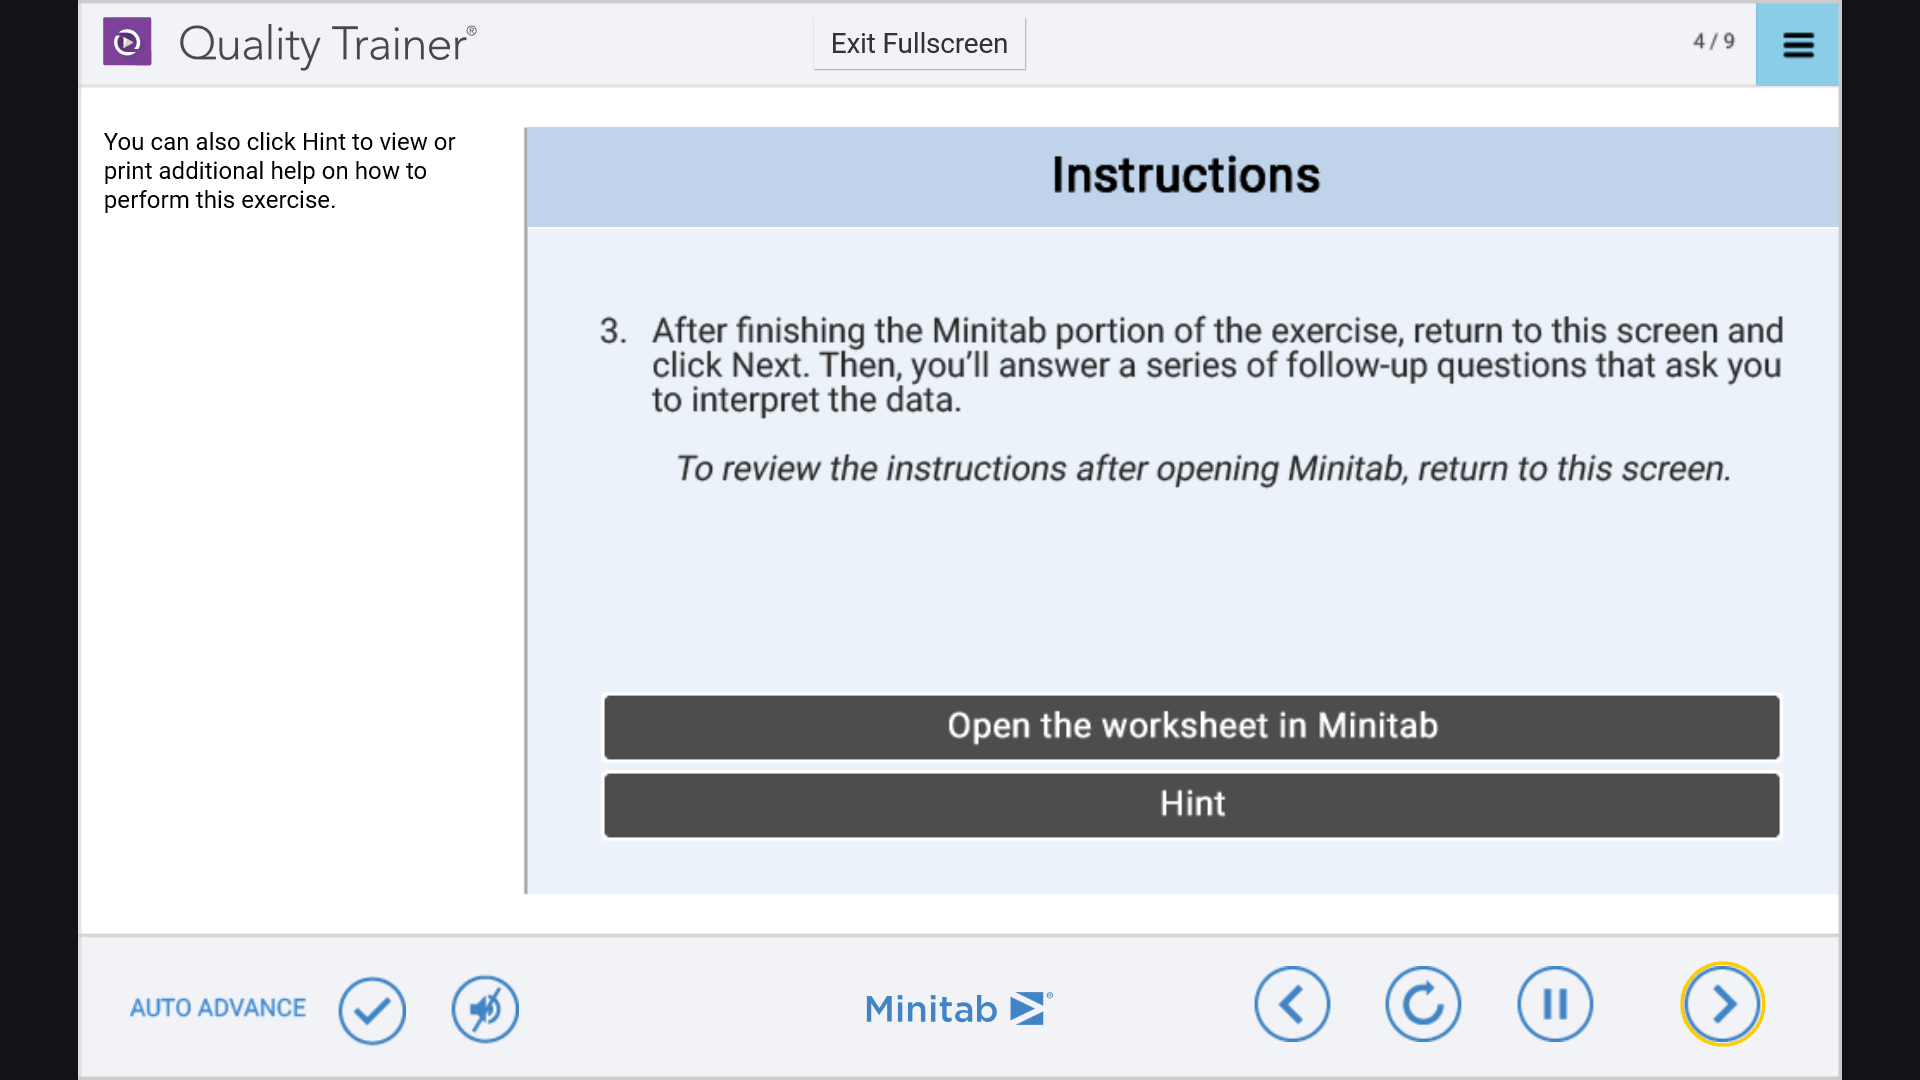Click the italic review instructions note
1920x1080 pixels.
click(1203, 468)
